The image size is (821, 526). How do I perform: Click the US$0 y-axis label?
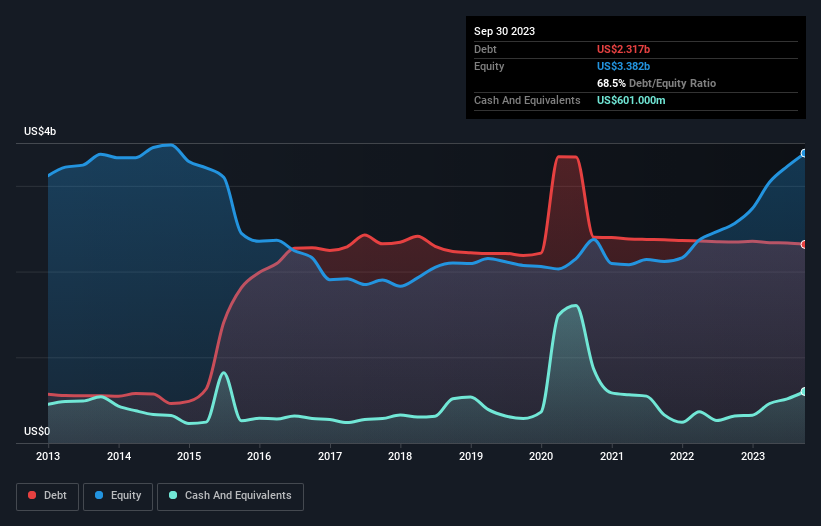tap(37, 431)
